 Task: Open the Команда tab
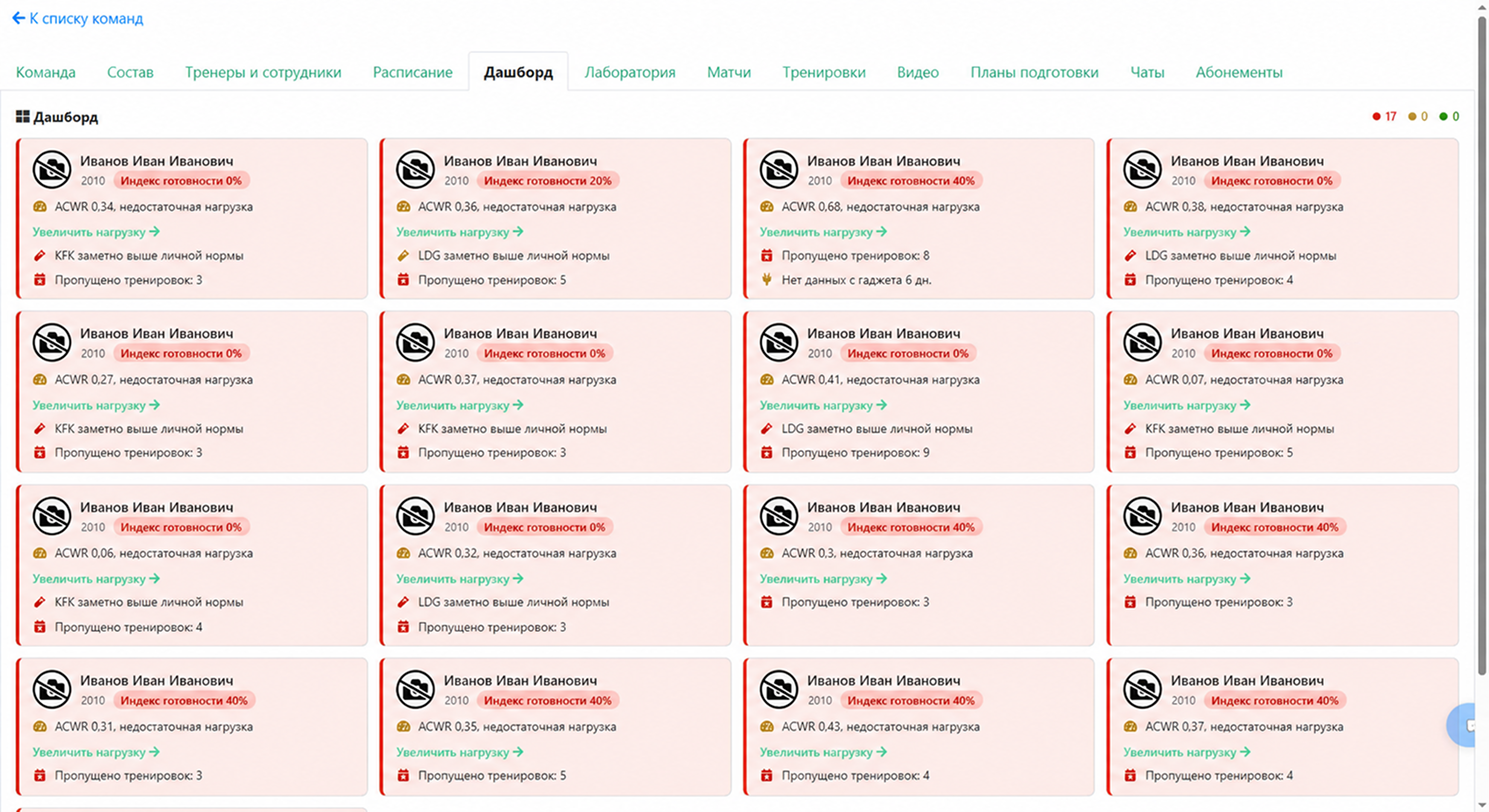coord(45,72)
